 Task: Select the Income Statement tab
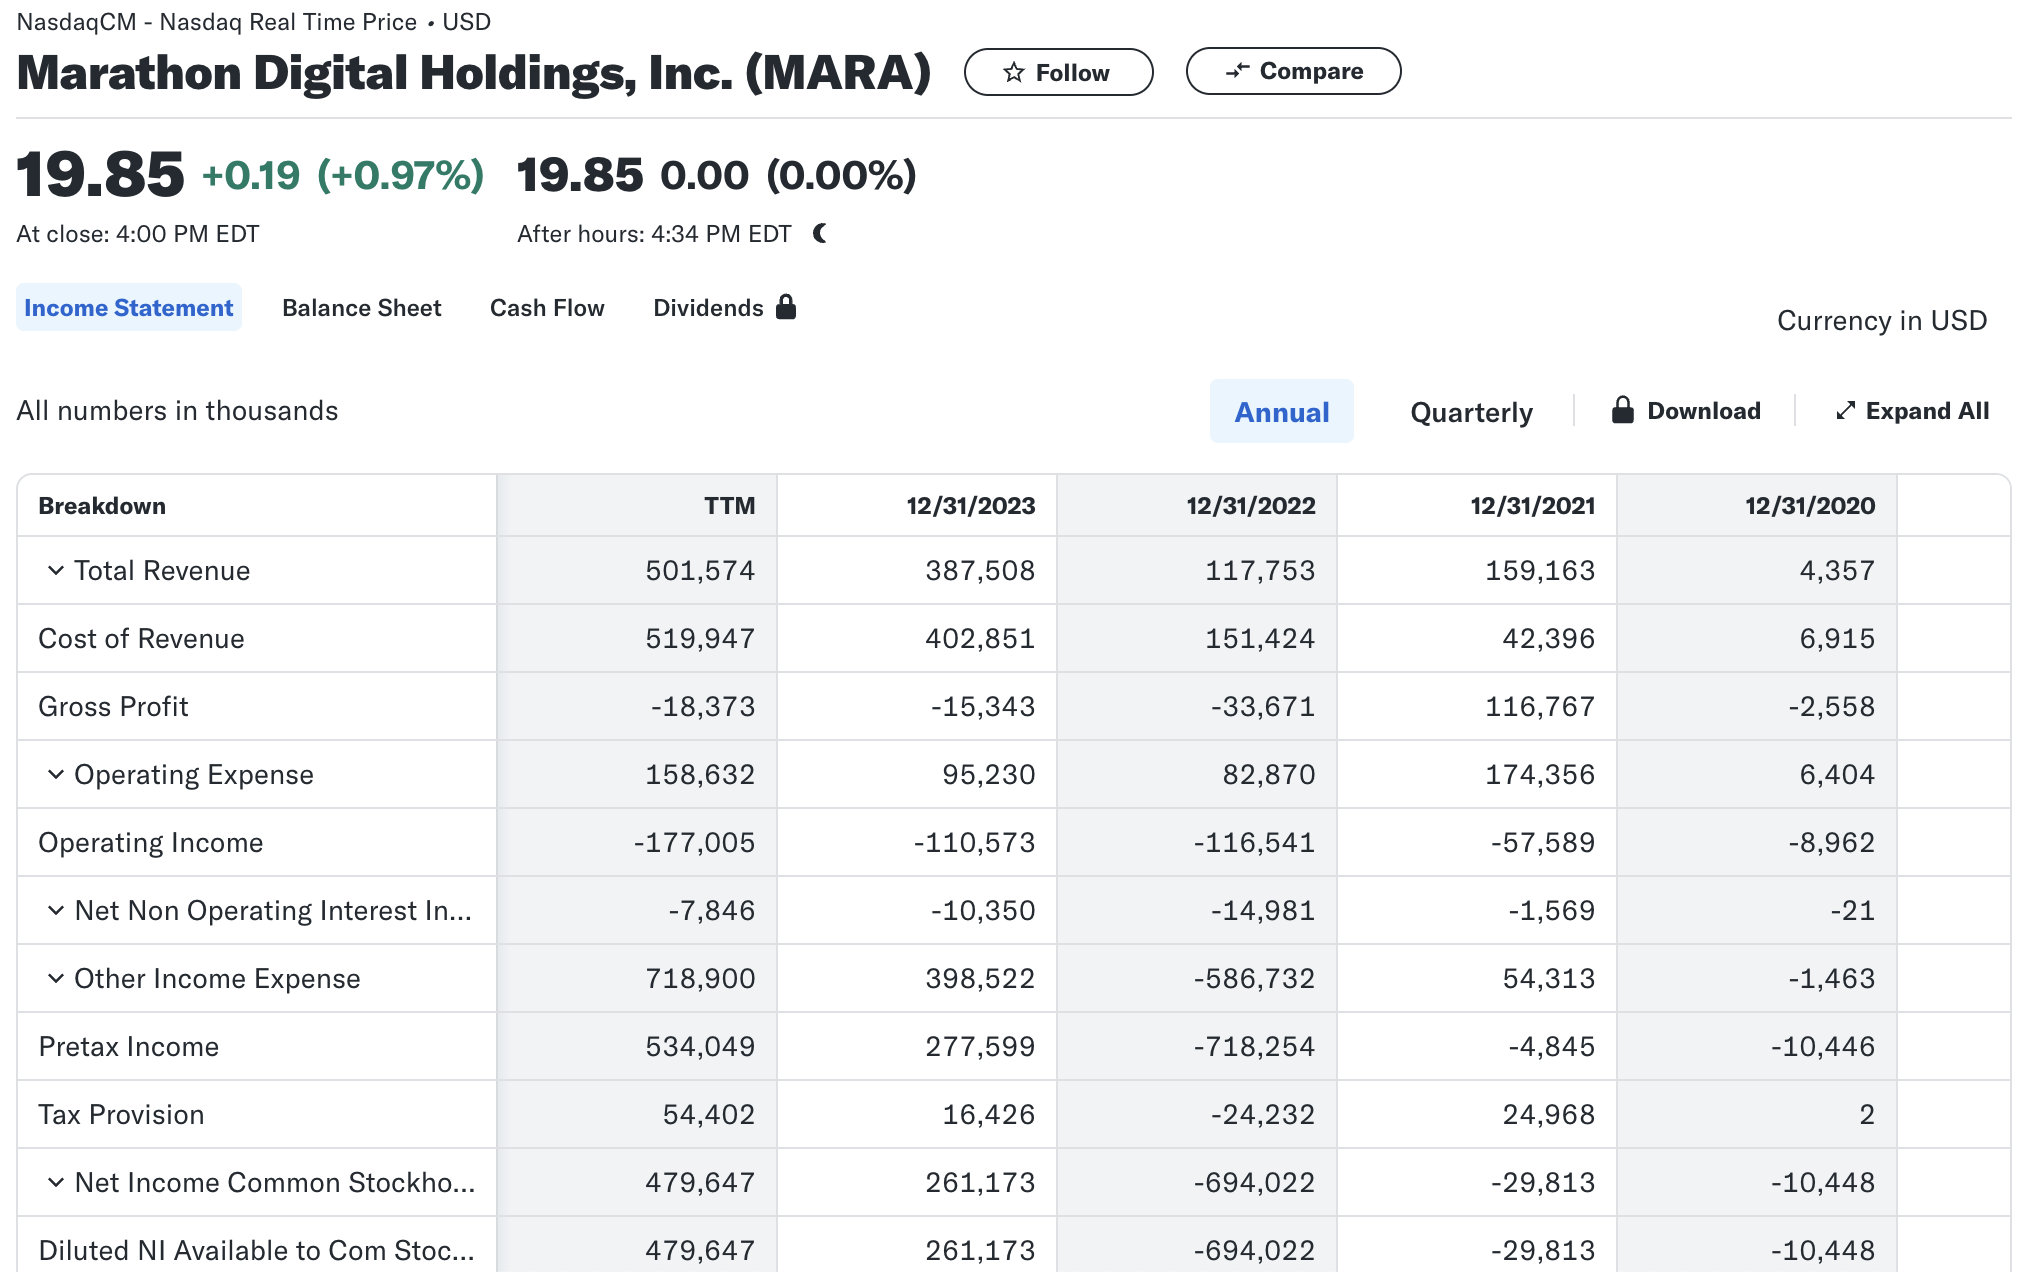[x=129, y=308]
